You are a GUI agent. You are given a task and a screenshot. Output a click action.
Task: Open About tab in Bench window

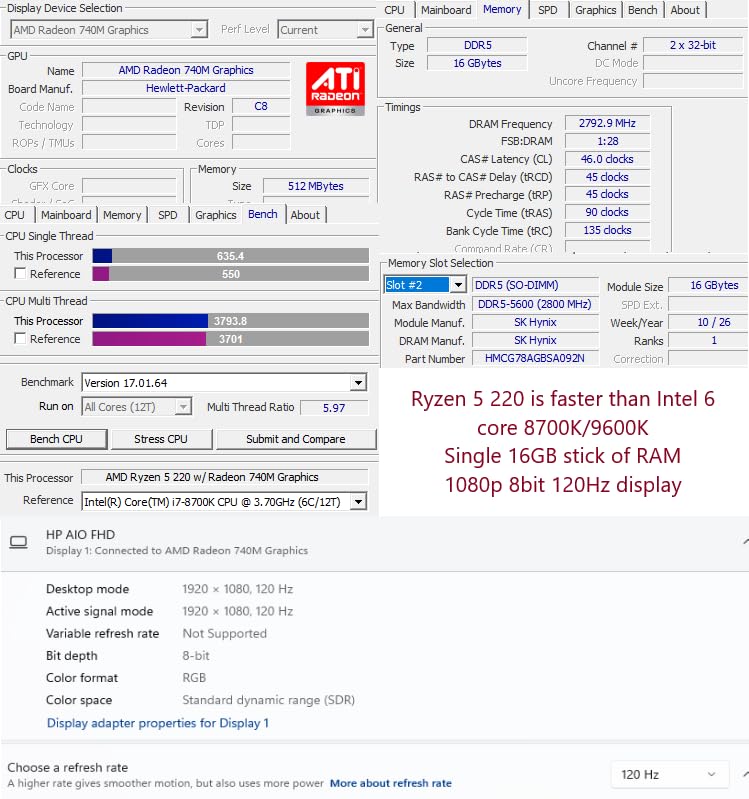(305, 215)
